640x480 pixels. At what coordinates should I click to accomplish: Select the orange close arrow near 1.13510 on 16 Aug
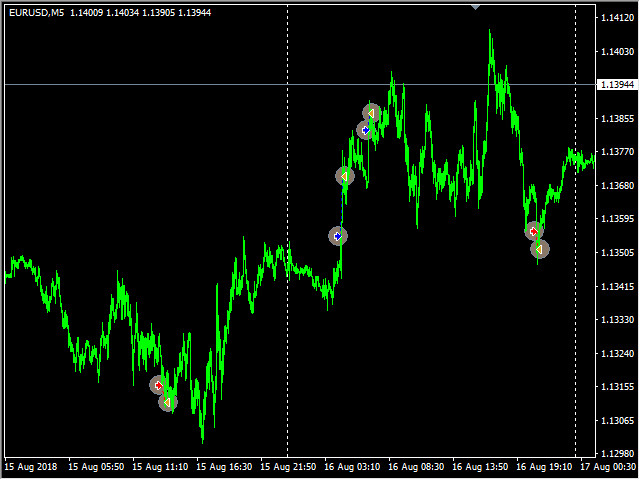pos(540,249)
